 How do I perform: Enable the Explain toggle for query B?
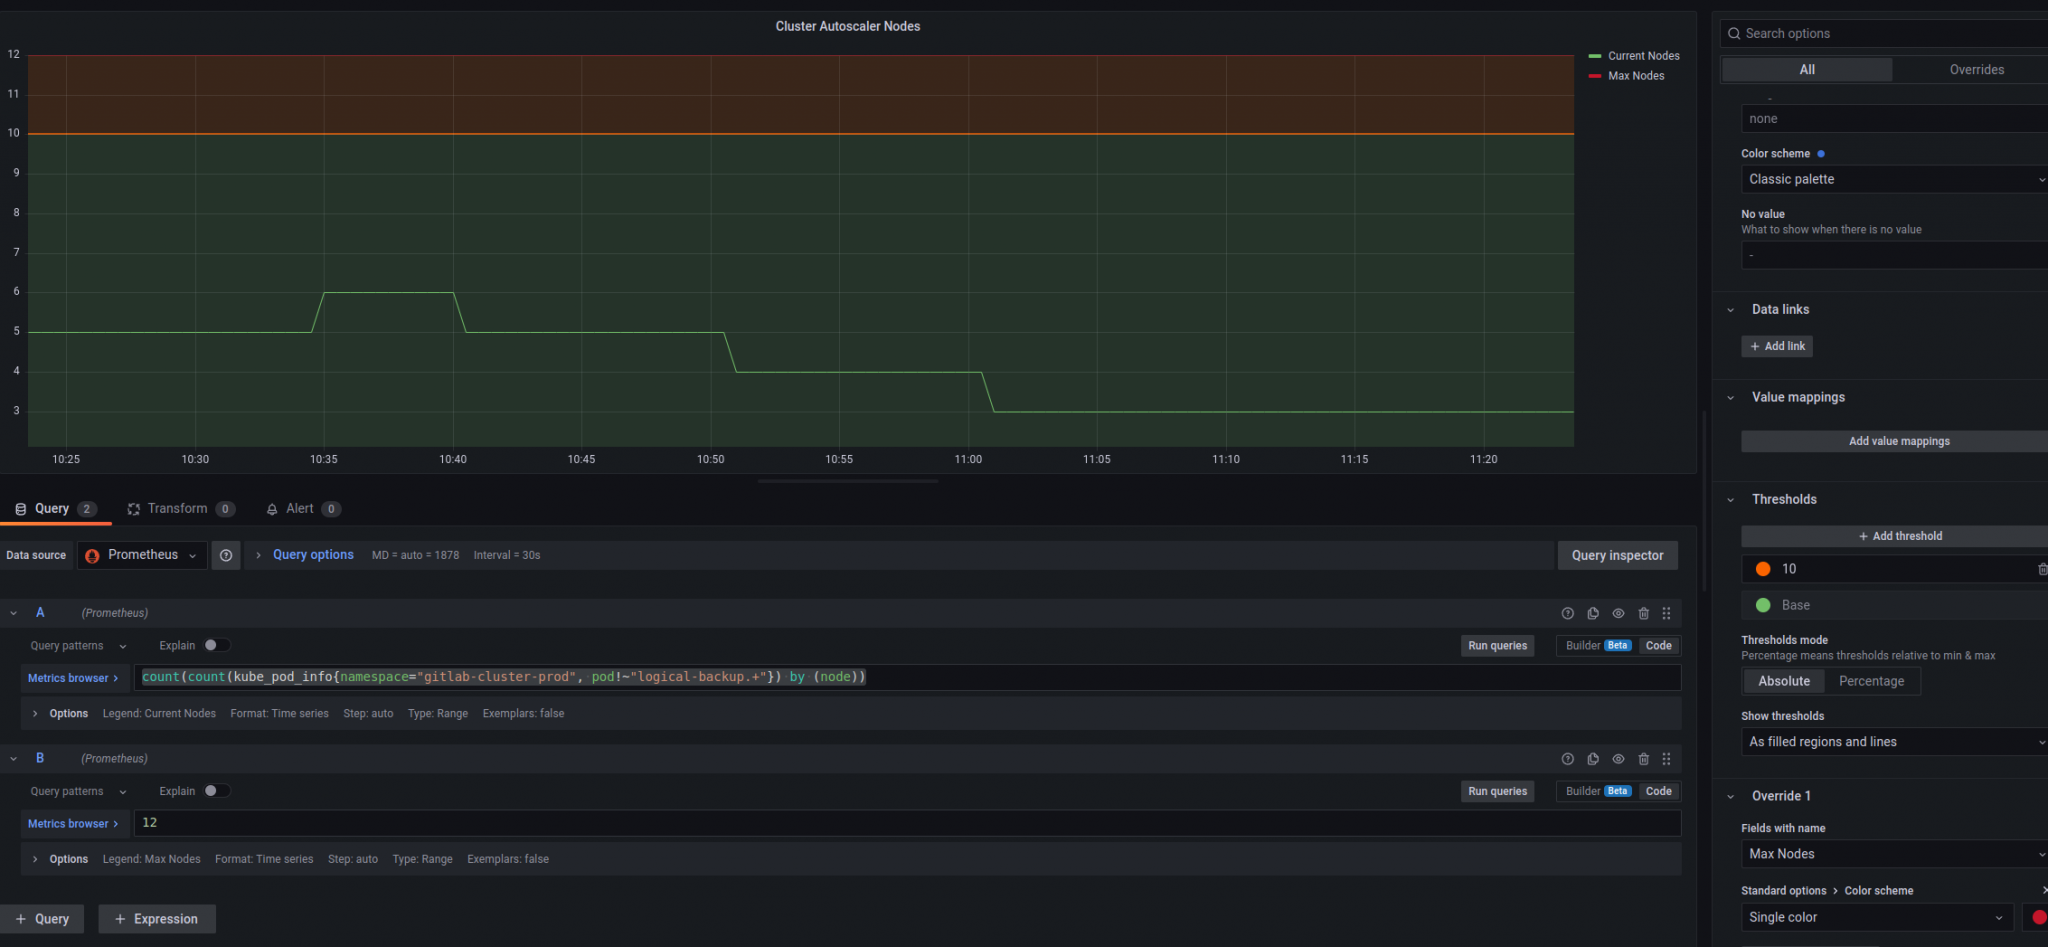(x=216, y=791)
